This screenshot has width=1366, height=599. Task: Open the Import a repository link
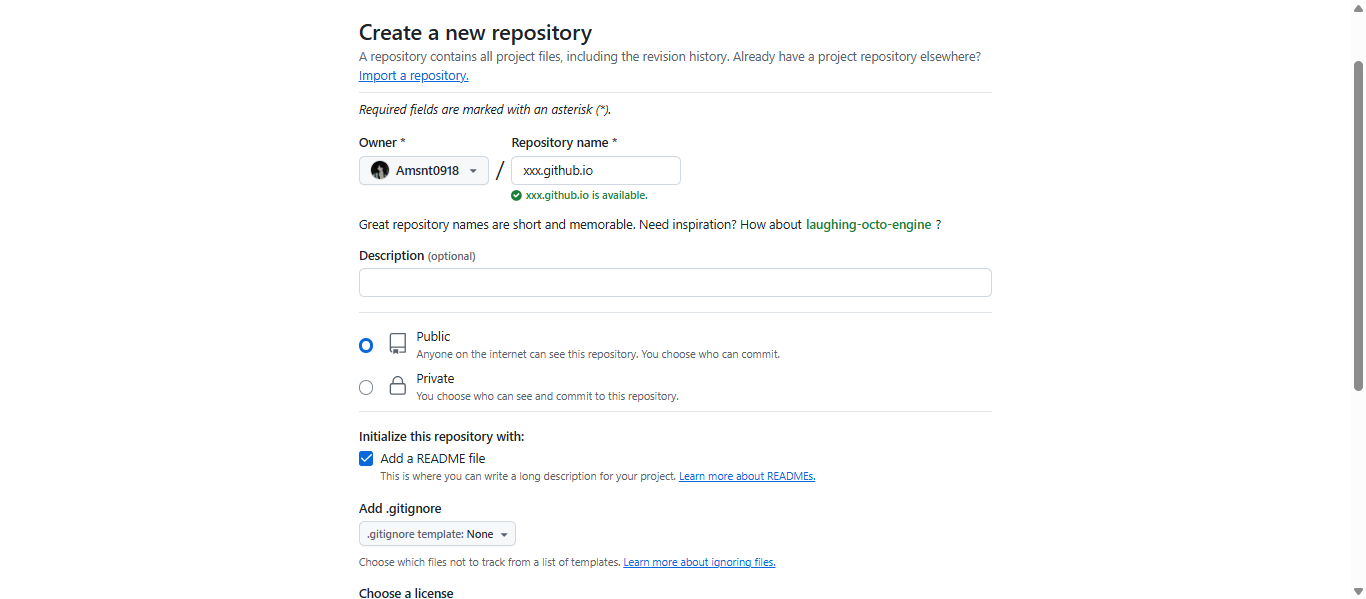point(413,76)
